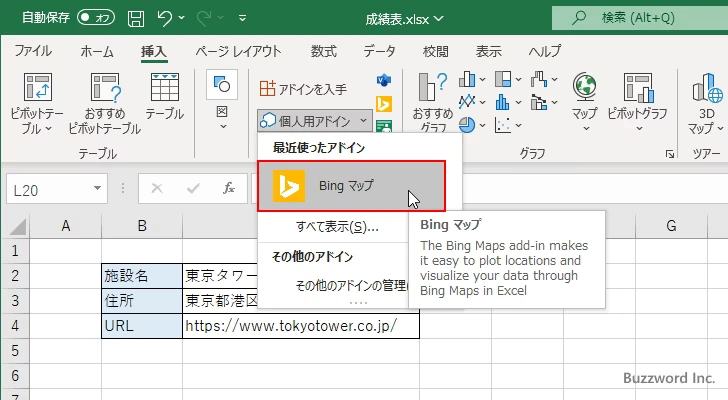Click the Save floppy disk icon

pos(136,18)
